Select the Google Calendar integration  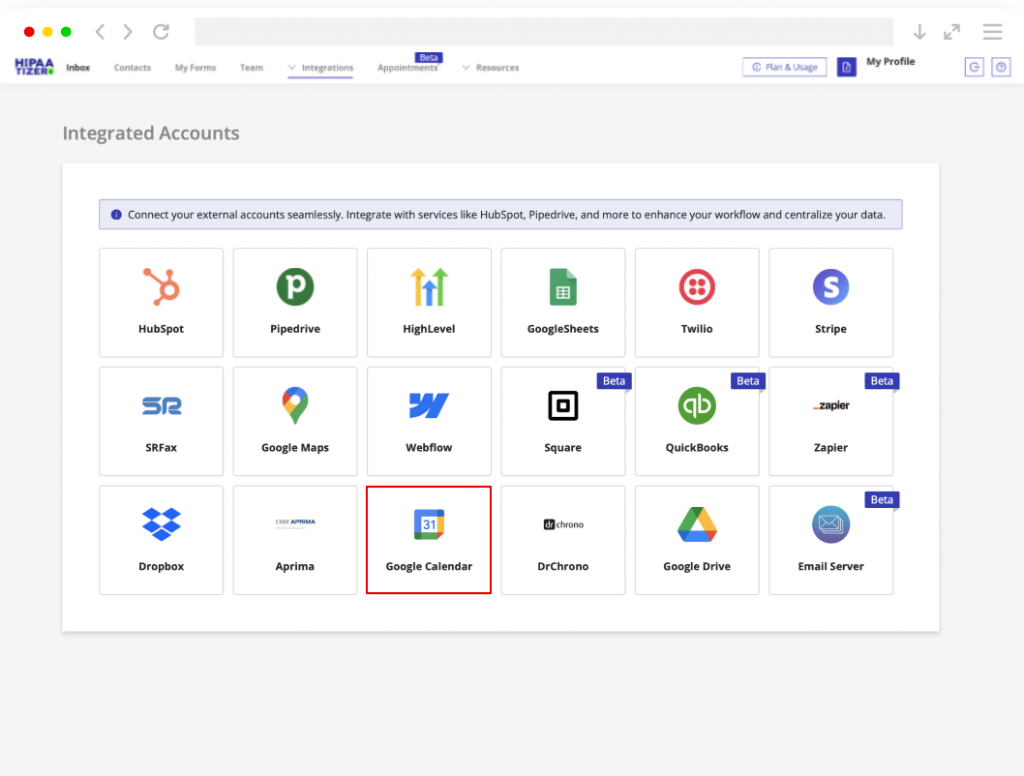(429, 540)
